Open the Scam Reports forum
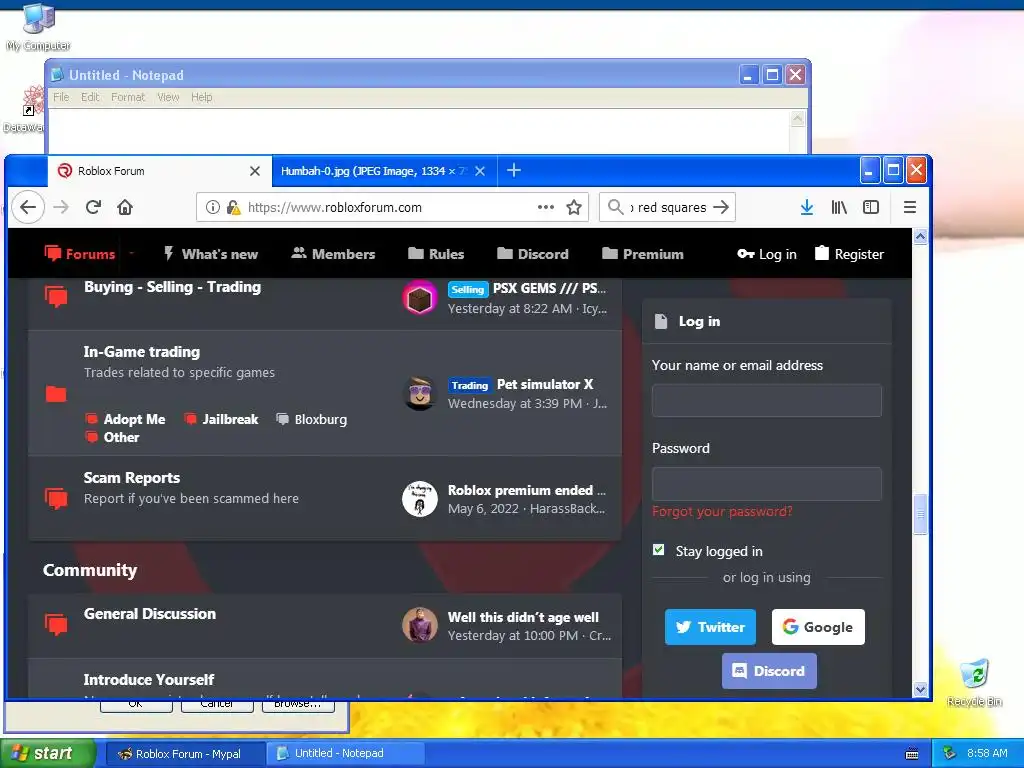Viewport: 1024px width, 768px height. point(132,477)
